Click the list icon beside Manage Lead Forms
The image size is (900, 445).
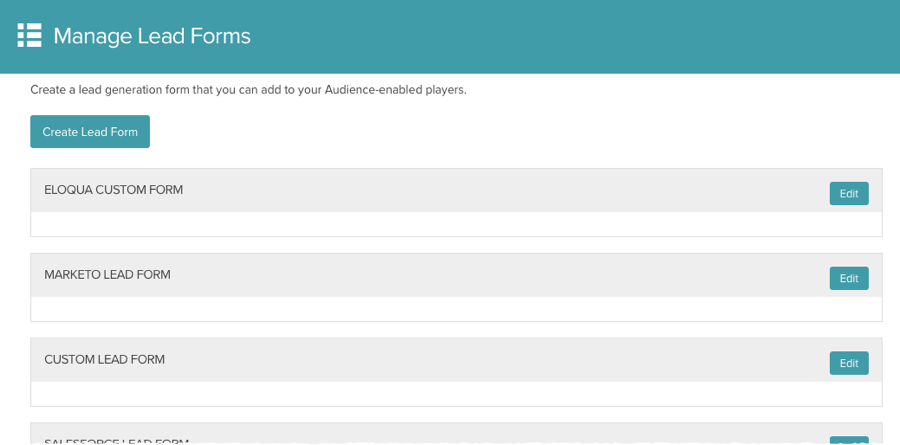29,36
